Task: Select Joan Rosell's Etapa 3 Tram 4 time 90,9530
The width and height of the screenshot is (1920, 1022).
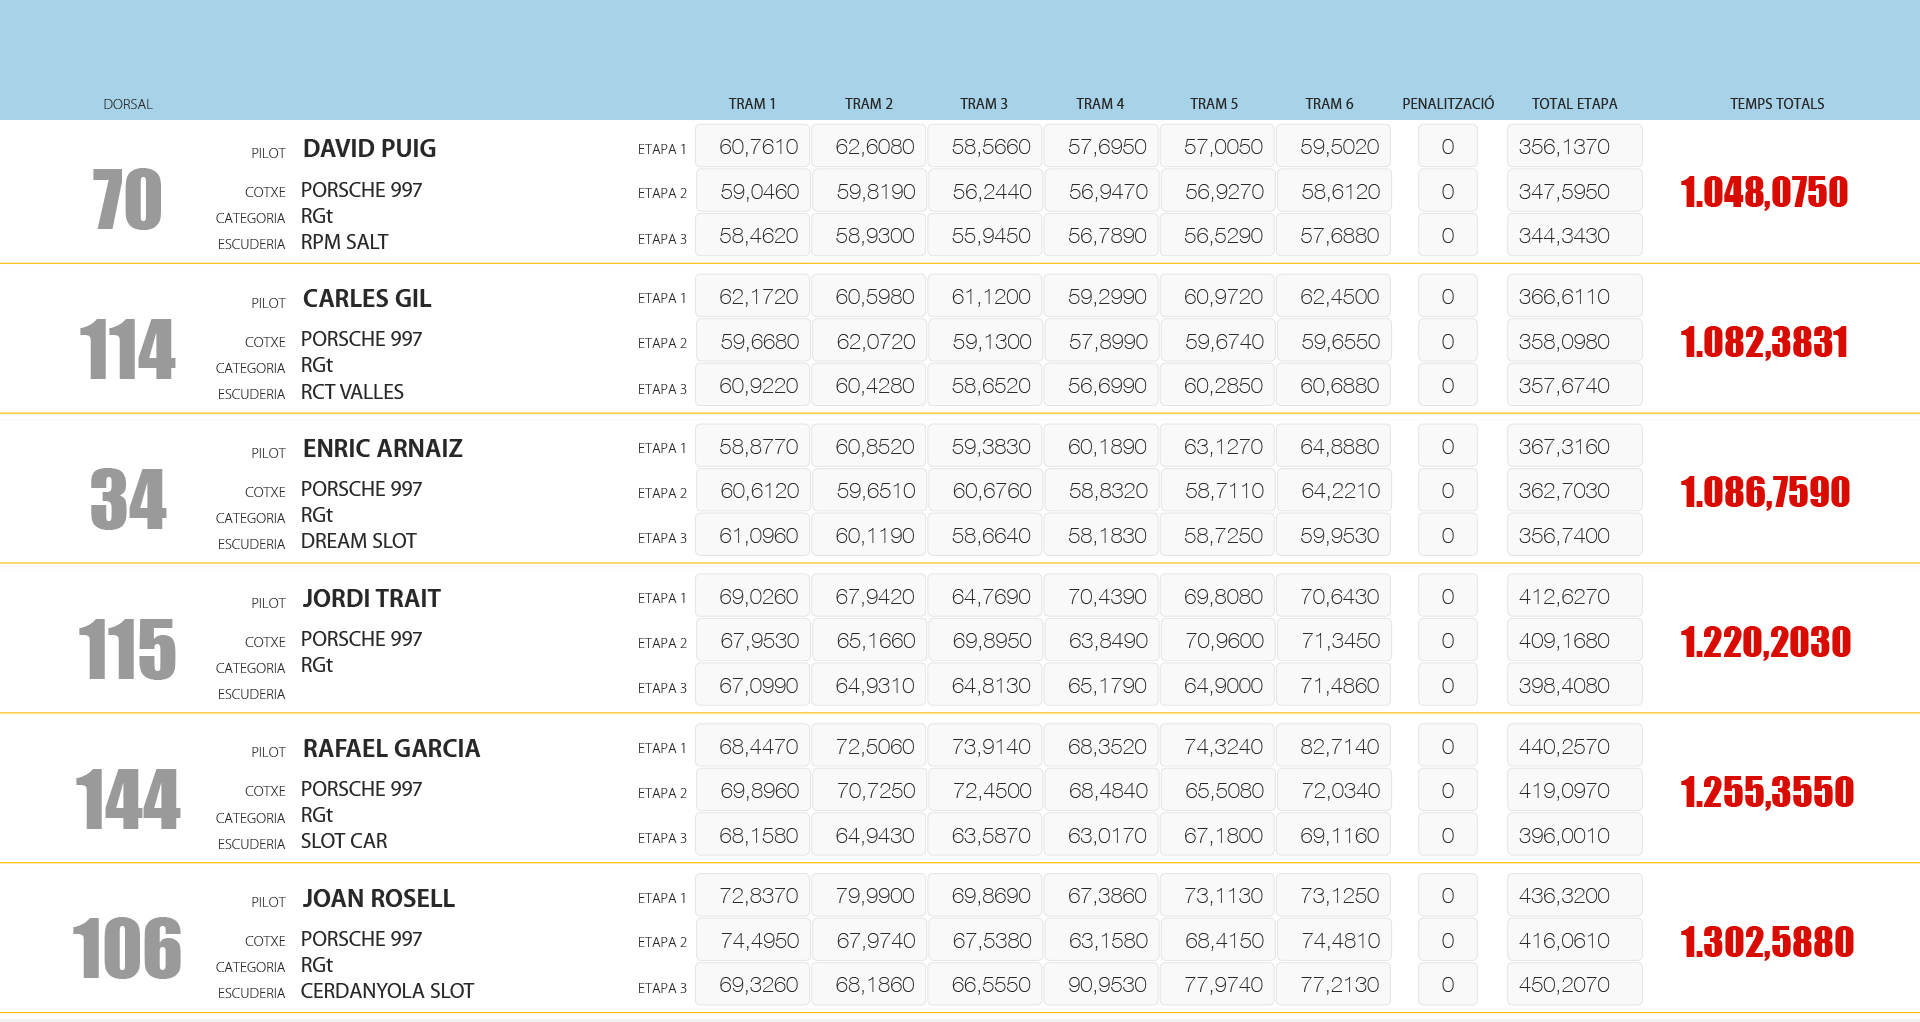Action: (1107, 985)
